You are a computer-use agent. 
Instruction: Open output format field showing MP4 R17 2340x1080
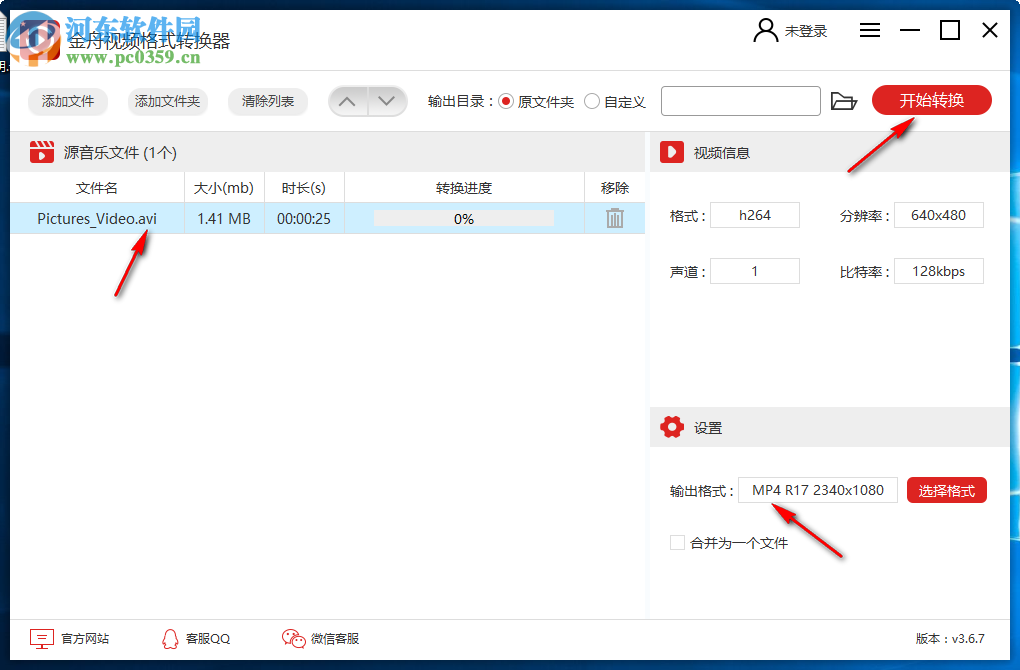pyautogui.click(x=817, y=490)
